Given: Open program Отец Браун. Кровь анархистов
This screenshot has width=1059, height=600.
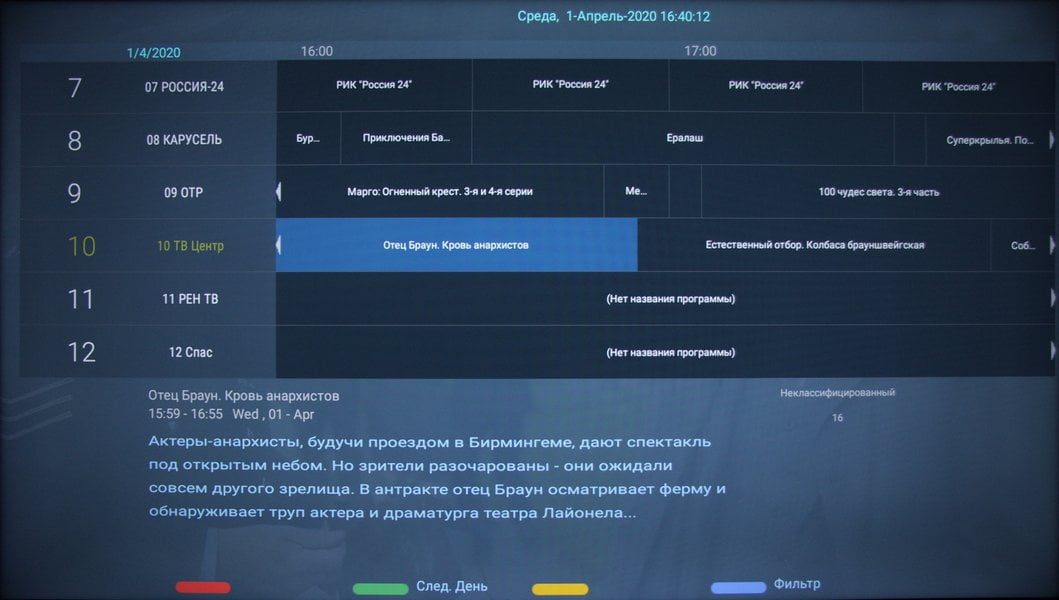Looking at the screenshot, I should point(457,245).
